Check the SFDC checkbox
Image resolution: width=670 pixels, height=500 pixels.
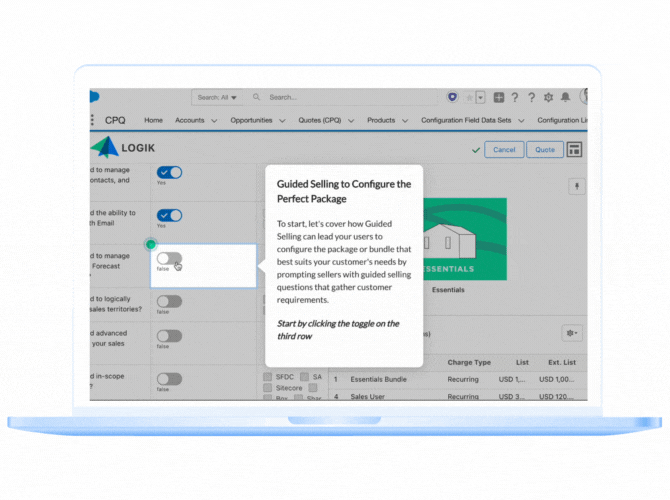(x=267, y=376)
